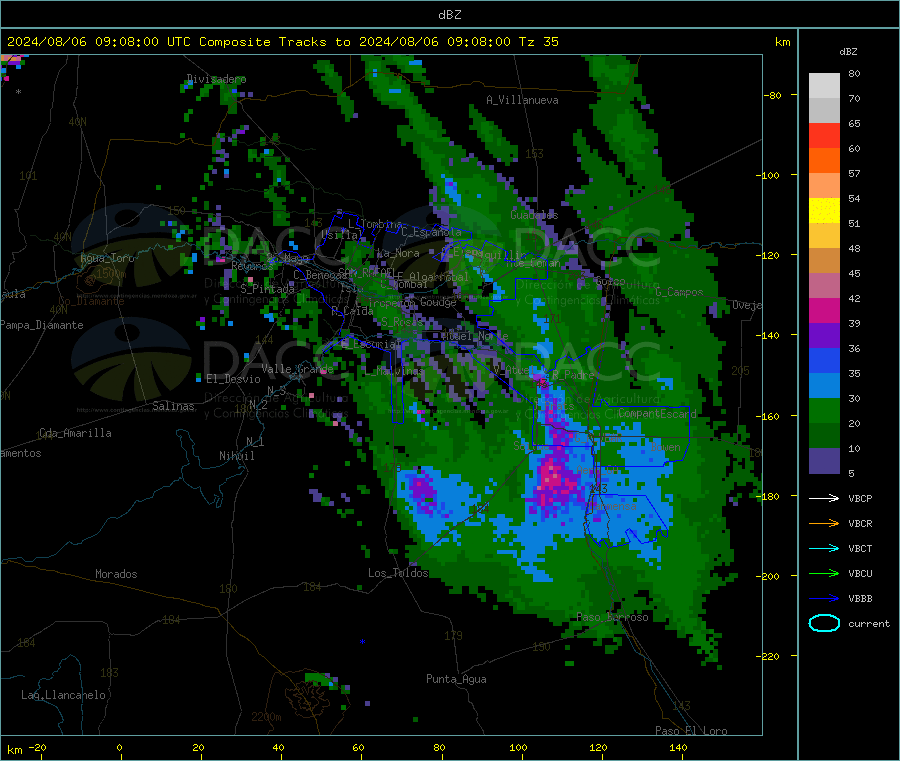
Task: Click the 'Guadales' map label
Action: [534, 215]
